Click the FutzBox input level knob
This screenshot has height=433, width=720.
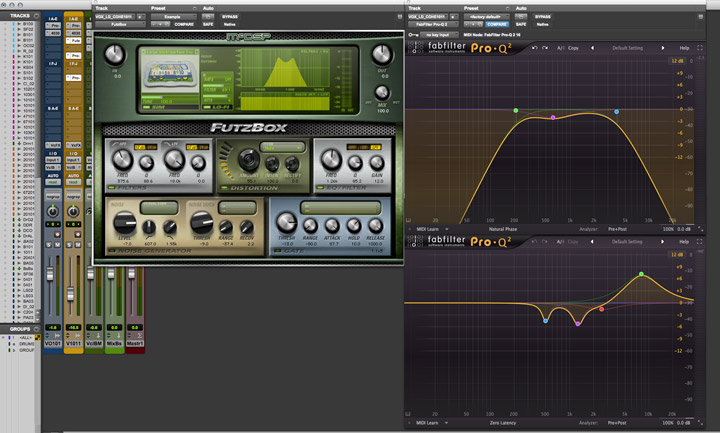pyautogui.click(x=114, y=55)
